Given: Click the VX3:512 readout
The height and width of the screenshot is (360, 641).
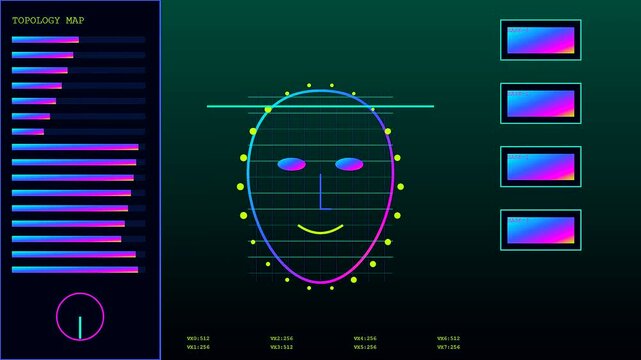Looking at the screenshot, I should tap(282, 347).
